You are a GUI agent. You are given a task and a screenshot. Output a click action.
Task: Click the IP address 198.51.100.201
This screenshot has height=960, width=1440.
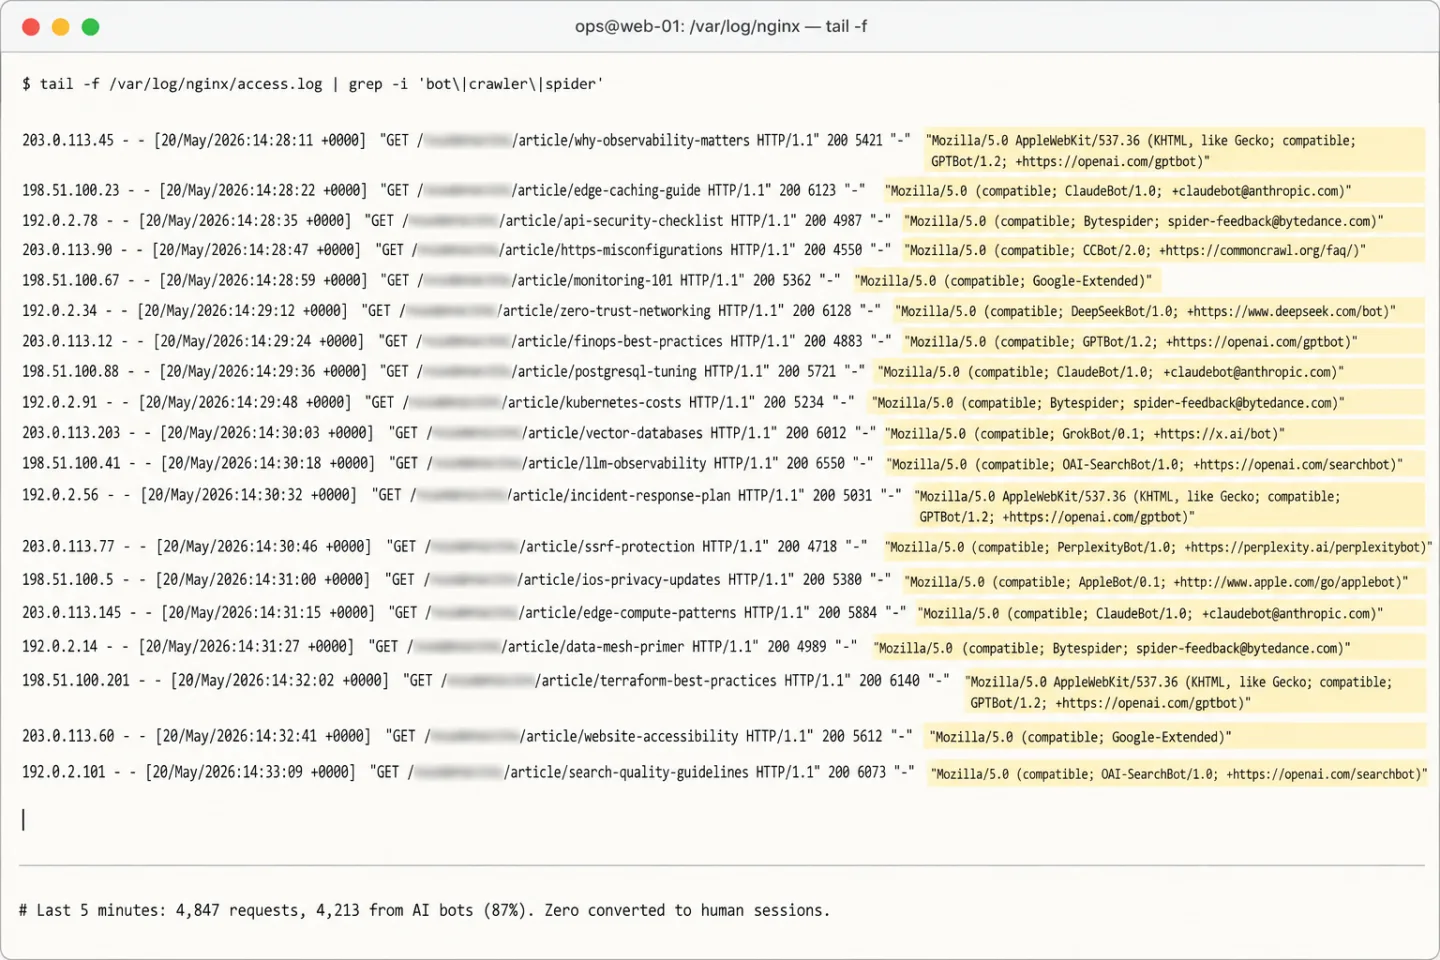pos(76,680)
